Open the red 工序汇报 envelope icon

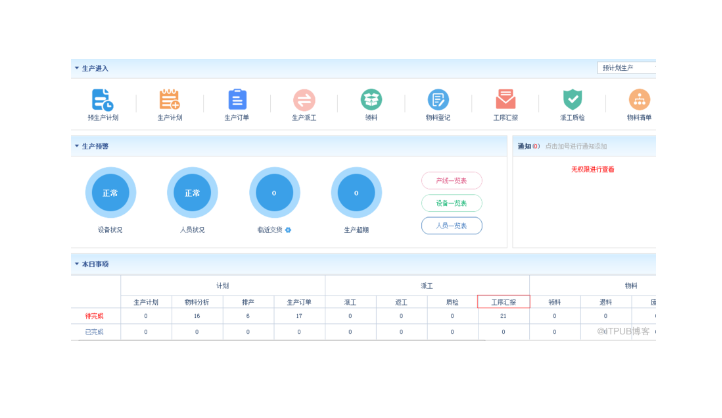pyautogui.click(x=505, y=99)
